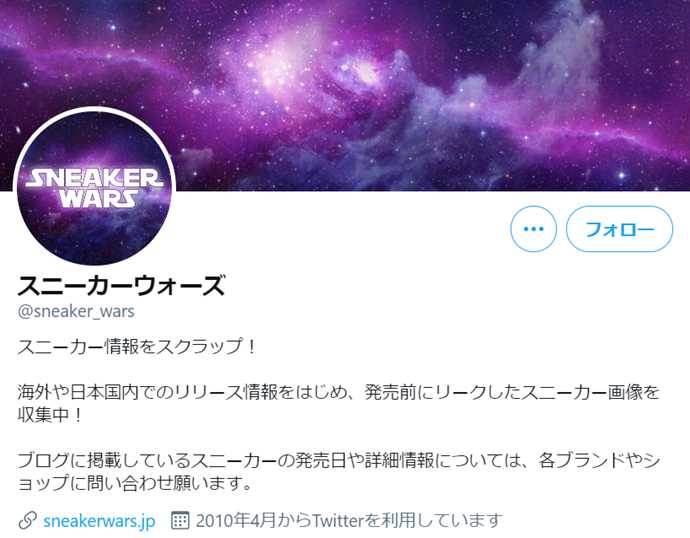Screen dimensions: 690x538
Task: Select the @sneaker_wars handle text
Action: pos(76,311)
